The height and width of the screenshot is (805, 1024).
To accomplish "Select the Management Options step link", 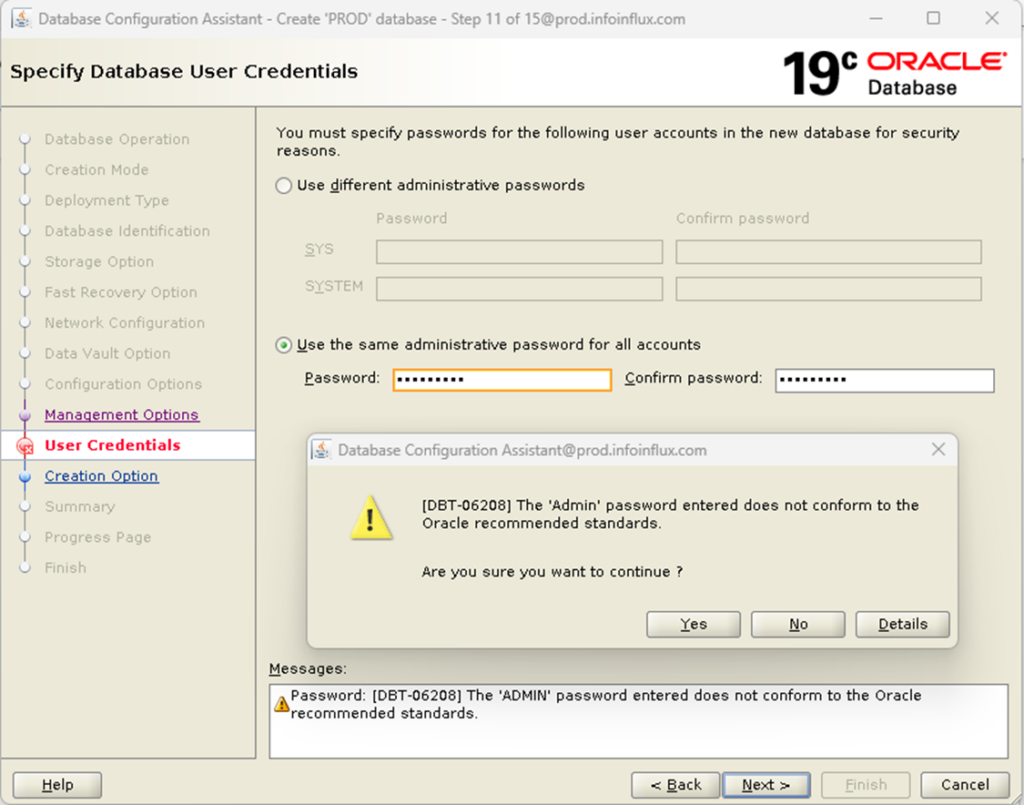I will click(x=122, y=414).
